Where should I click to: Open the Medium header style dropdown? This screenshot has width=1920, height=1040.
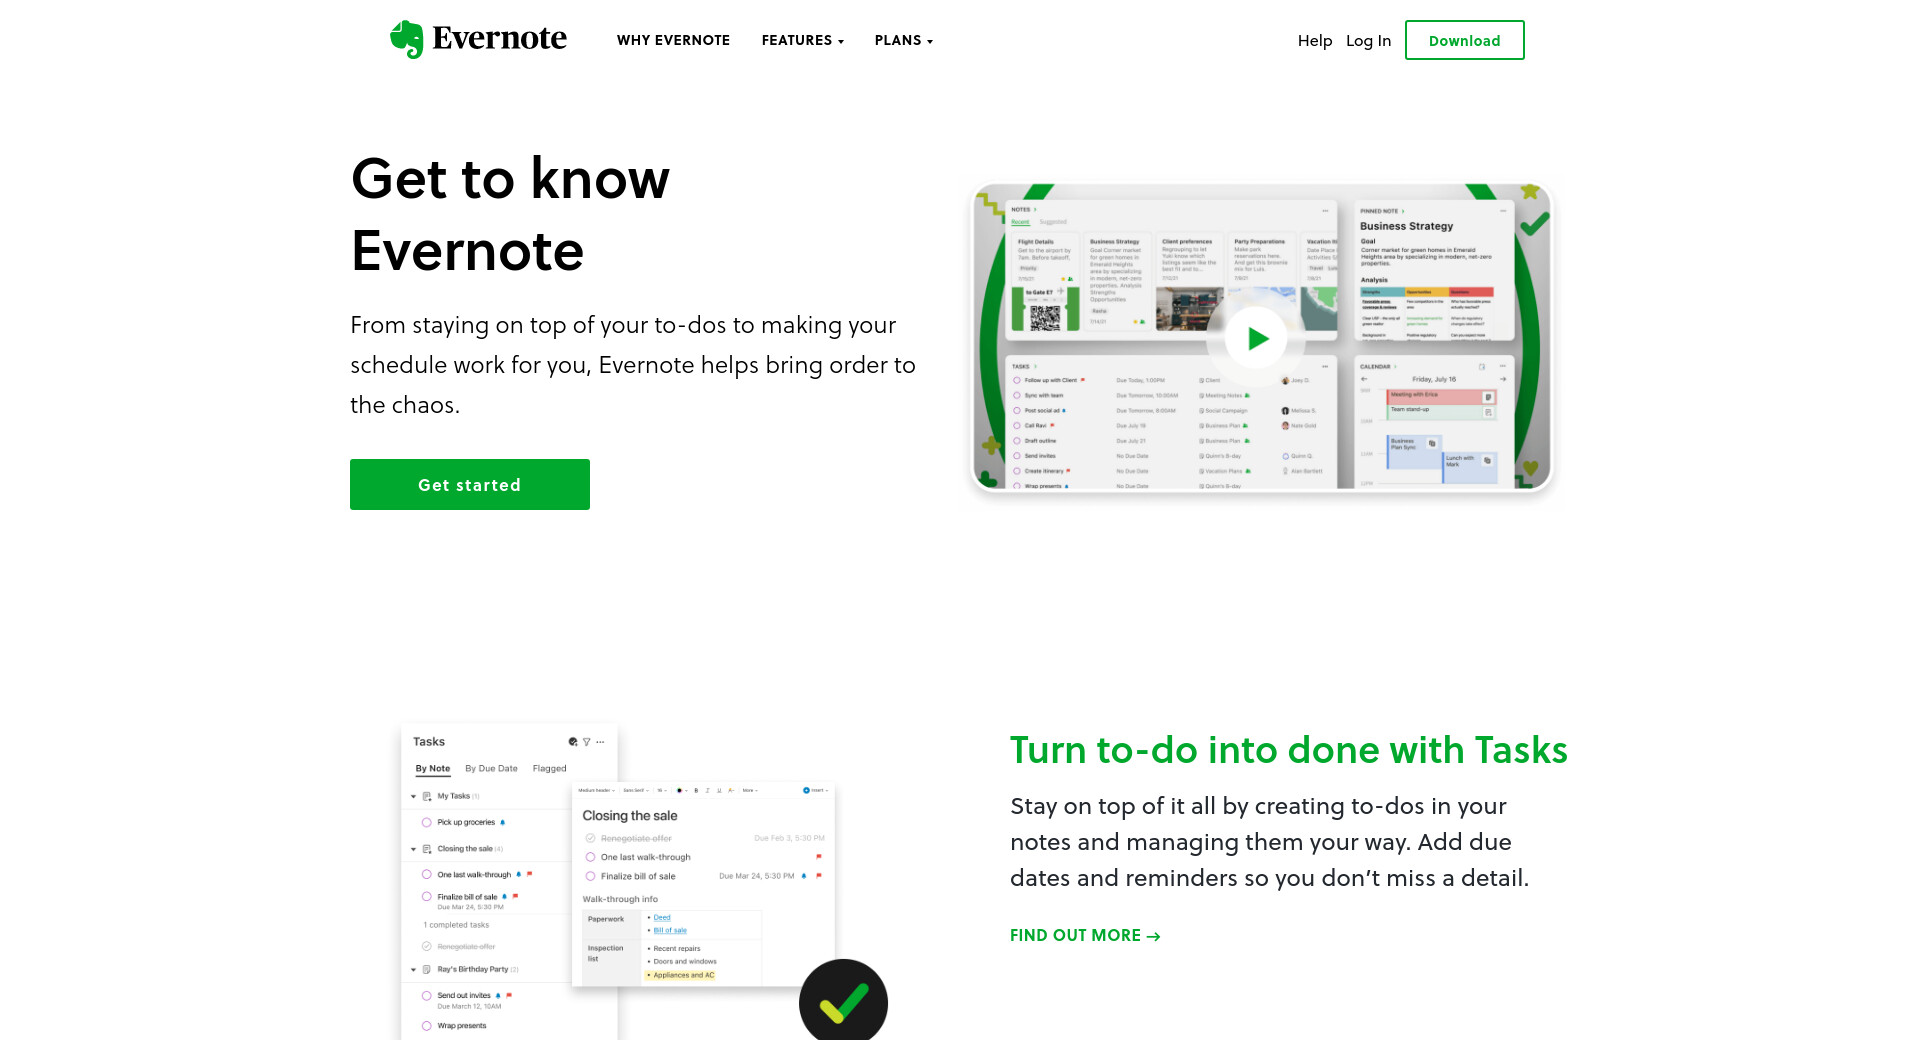coord(596,790)
